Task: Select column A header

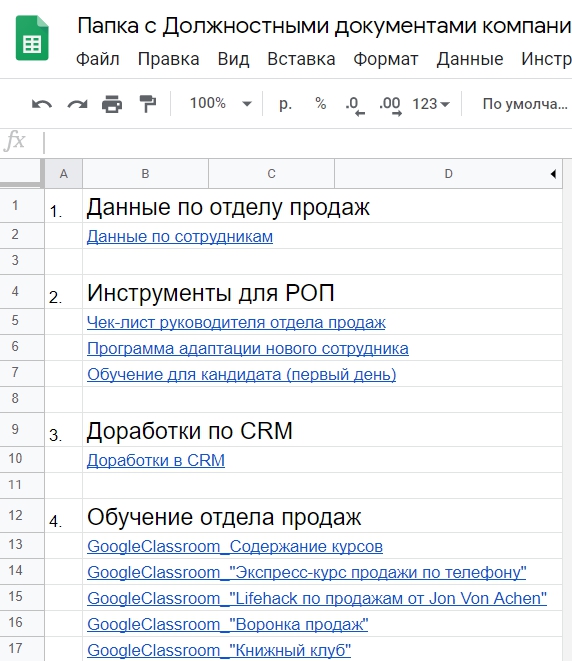Action: [64, 174]
